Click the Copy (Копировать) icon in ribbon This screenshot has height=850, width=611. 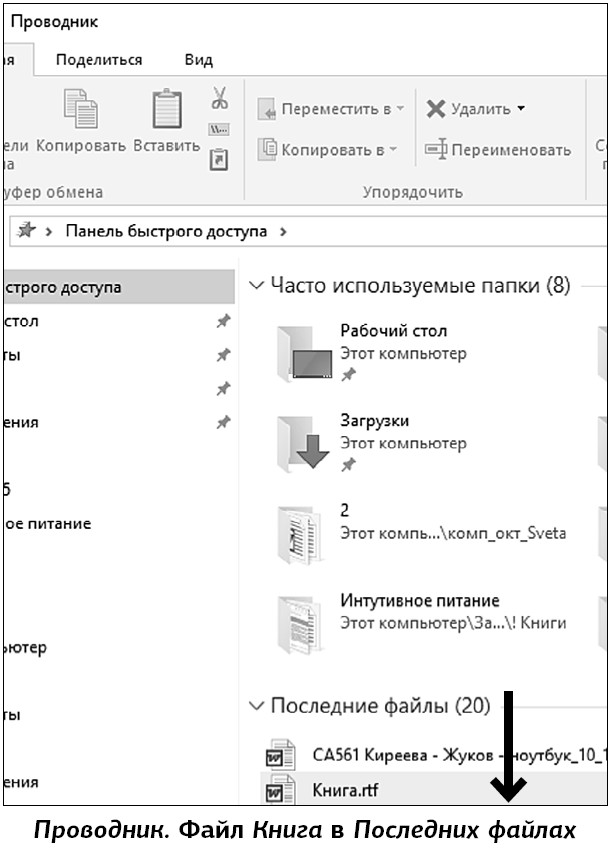80,110
